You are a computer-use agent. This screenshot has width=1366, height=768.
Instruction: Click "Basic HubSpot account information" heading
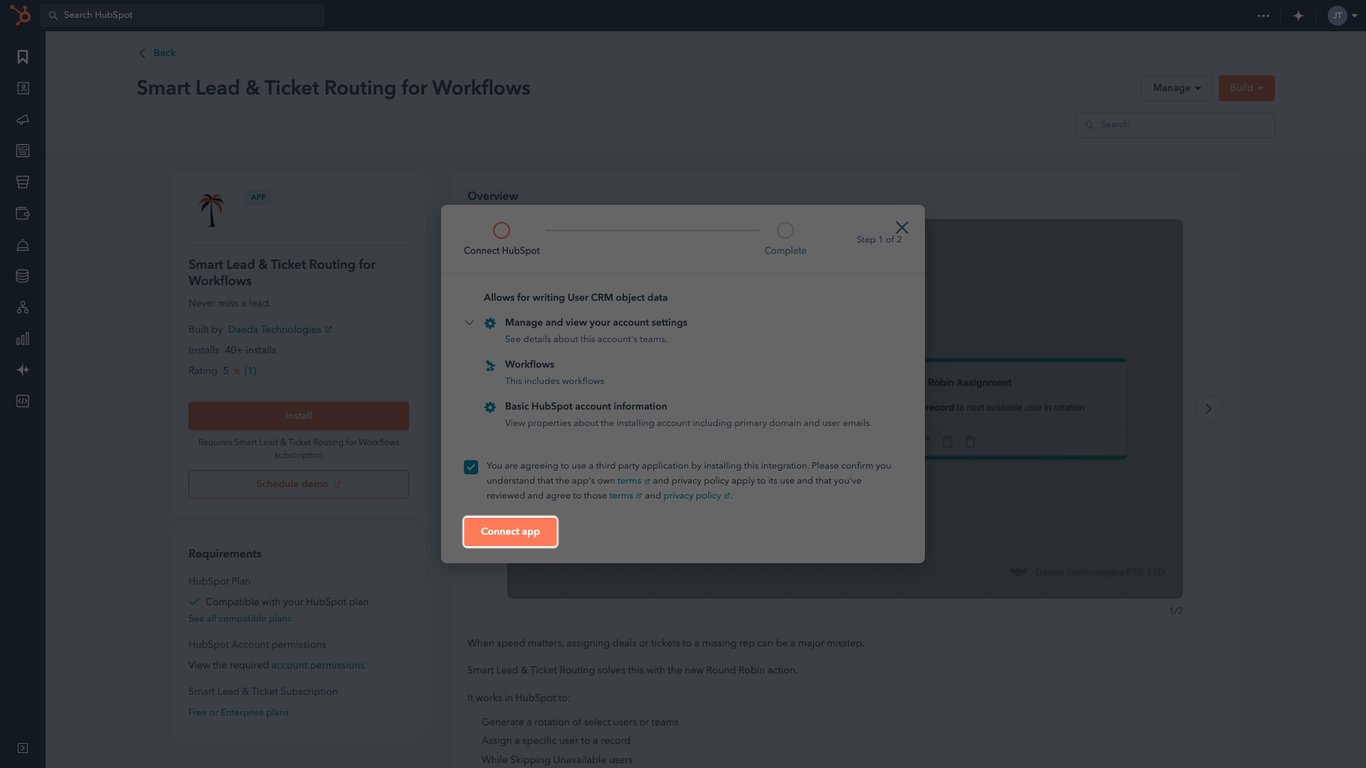pos(586,406)
